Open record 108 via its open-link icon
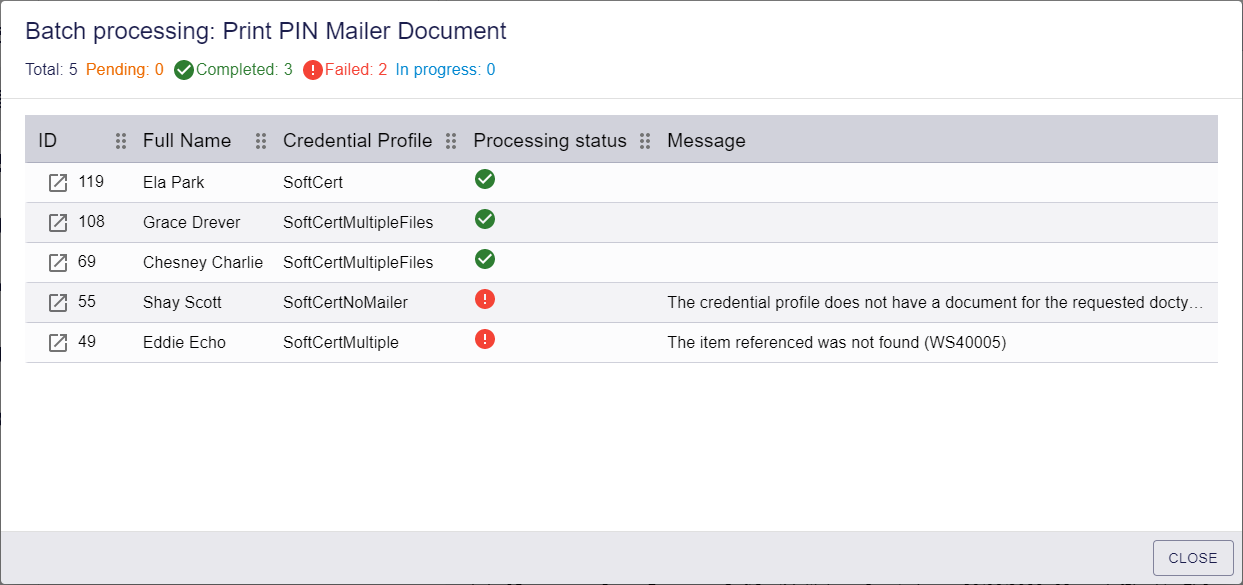 58,223
